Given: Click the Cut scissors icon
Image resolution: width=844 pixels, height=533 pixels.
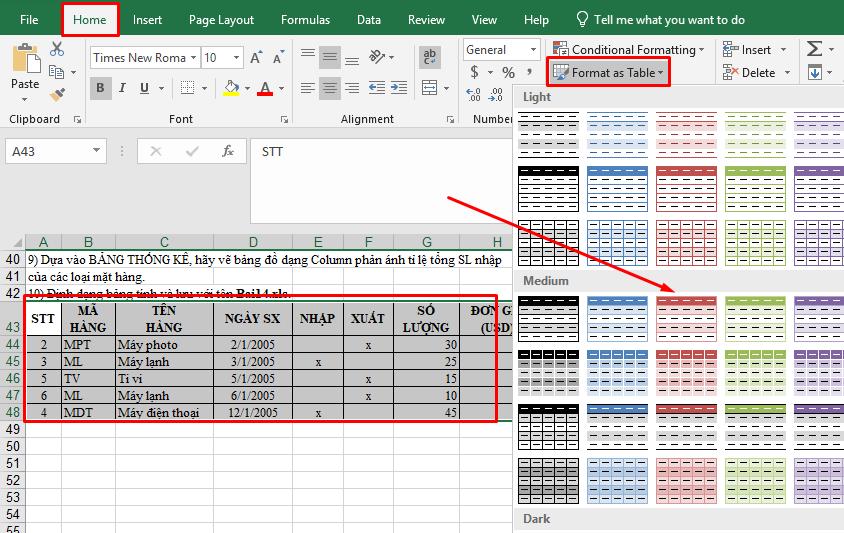Looking at the screenshot, I should tap(57, 49).
